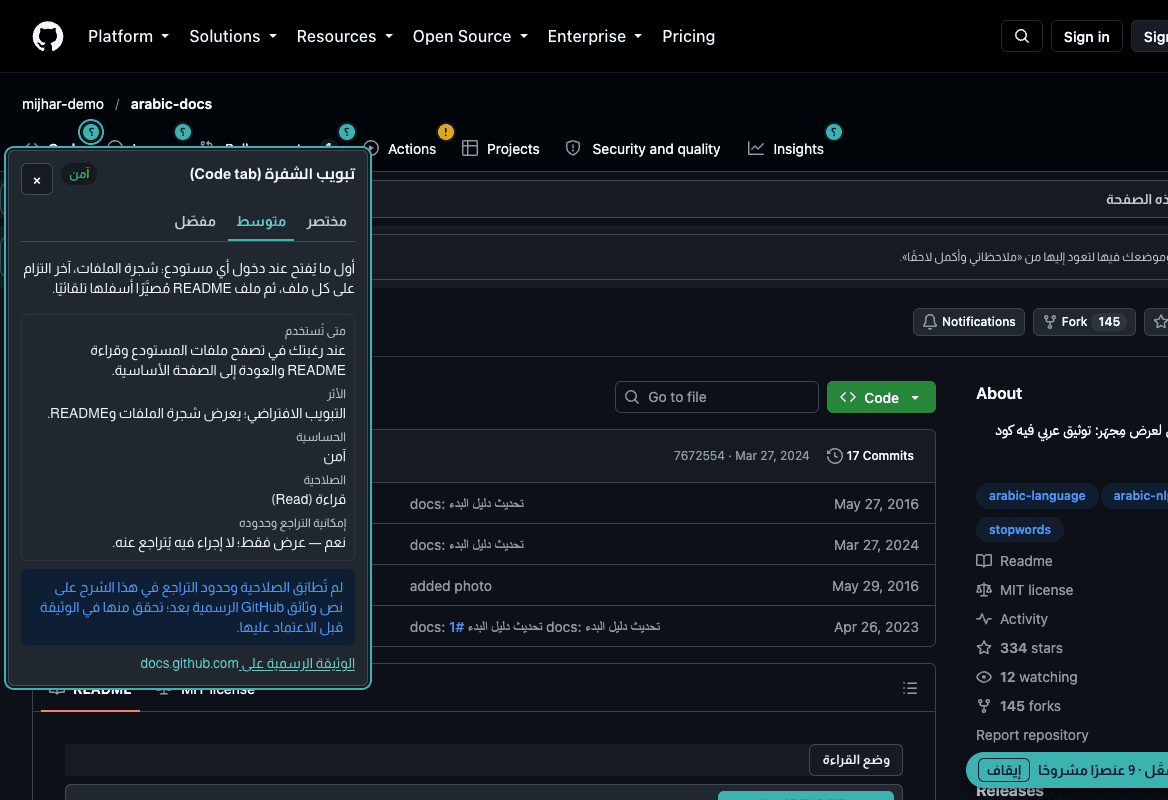Select the متوسط detail-level tab in popup
The width and height of the screenshot is (1168, 800).
coord(261,221)
